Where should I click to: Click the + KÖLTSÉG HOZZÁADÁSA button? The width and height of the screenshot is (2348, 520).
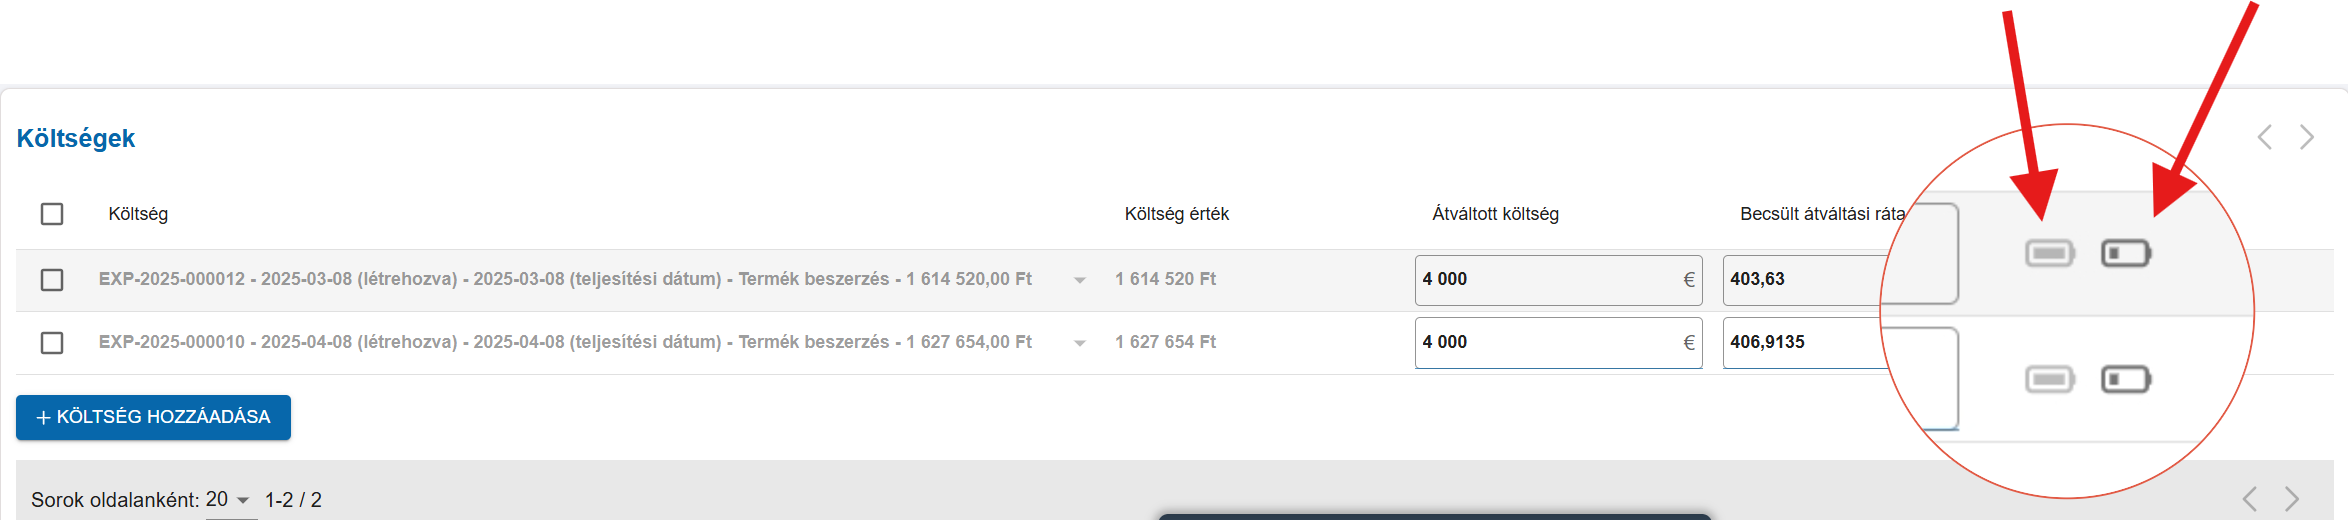[x=153, y=417]
